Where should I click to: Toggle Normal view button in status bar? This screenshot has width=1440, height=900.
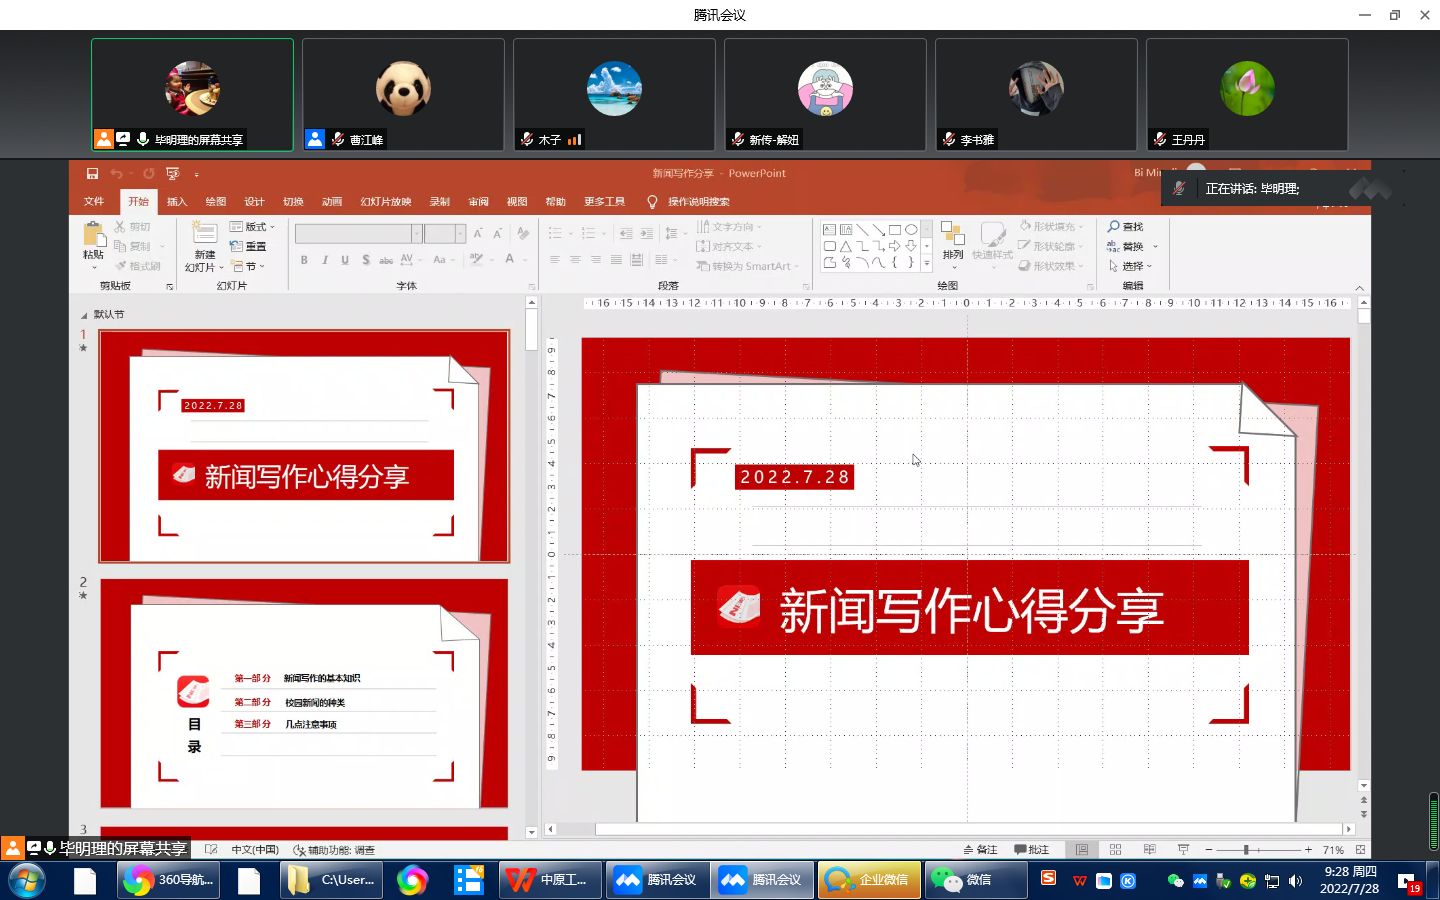(x=1082, y=849)
